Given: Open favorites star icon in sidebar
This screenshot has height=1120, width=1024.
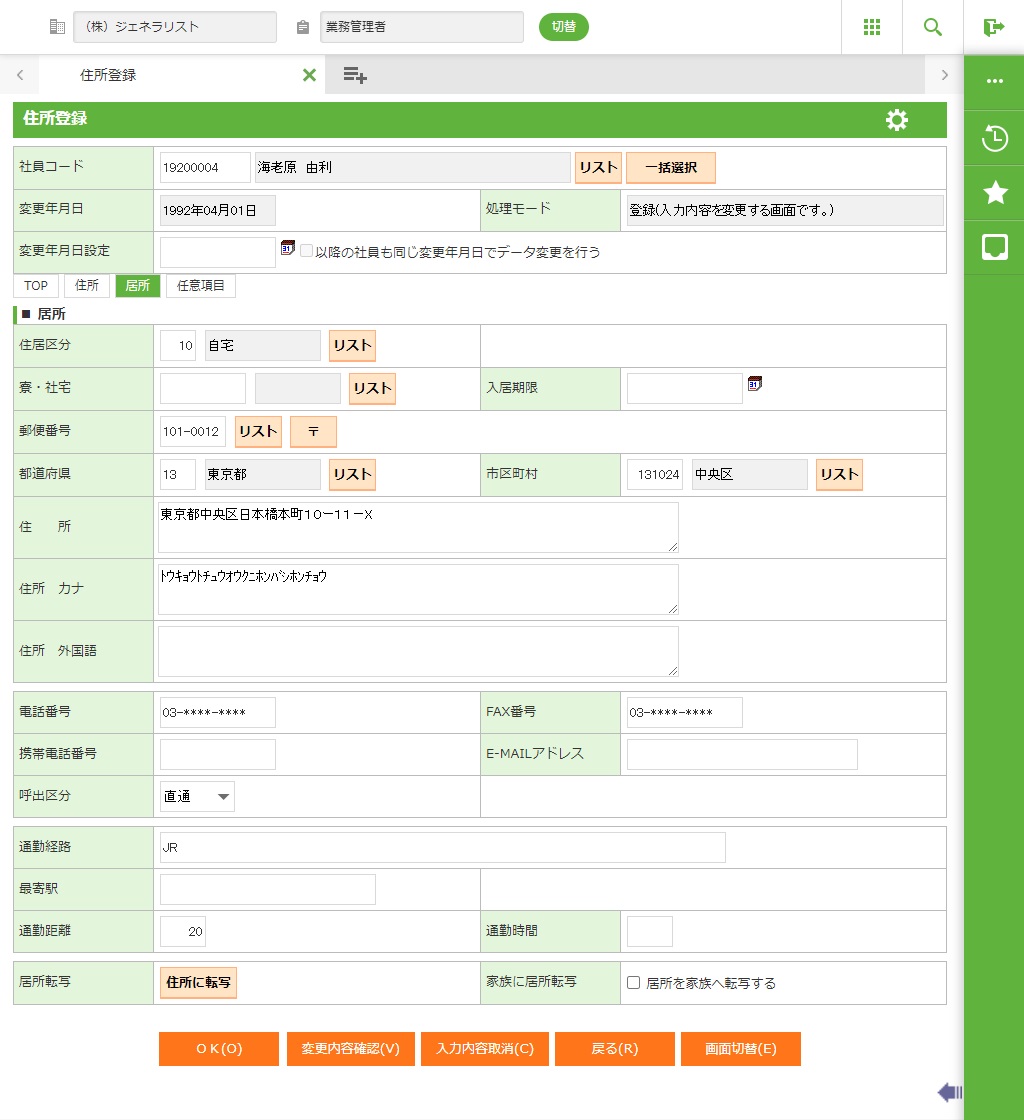Looking at the screenshot, I should [995, 193].
